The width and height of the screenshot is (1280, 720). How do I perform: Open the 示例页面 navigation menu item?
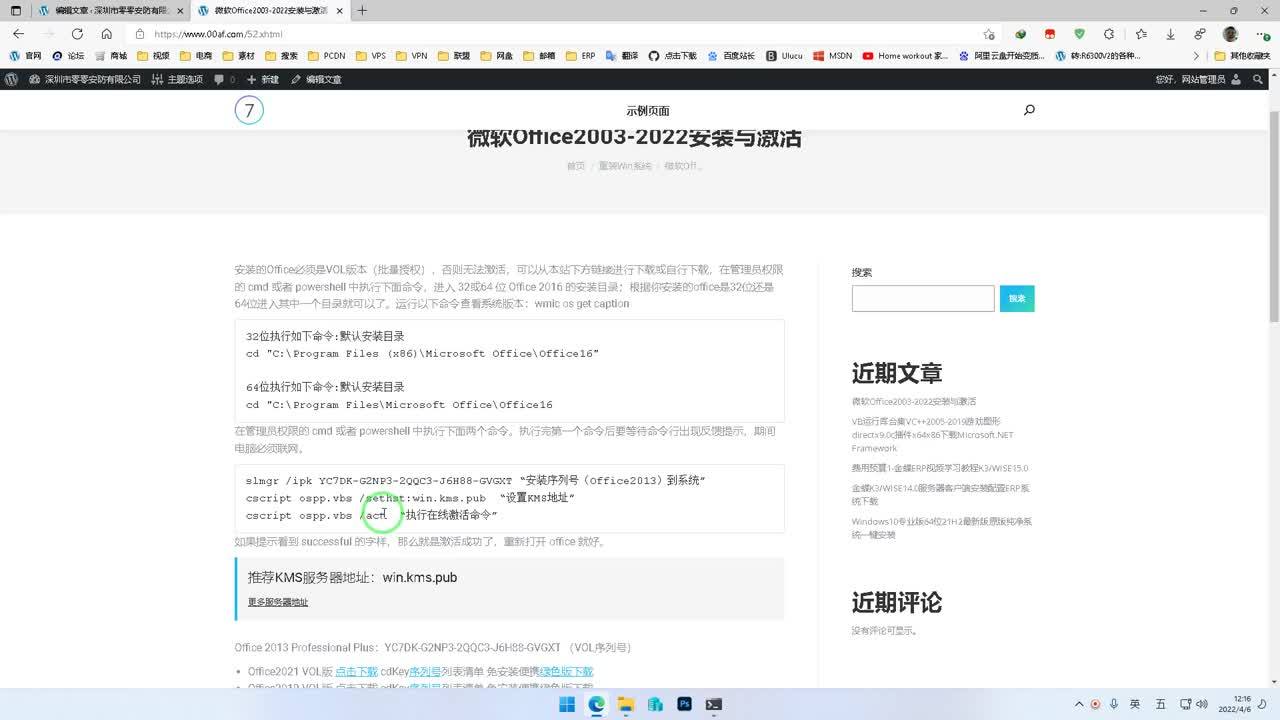click(x=647, y=111)
